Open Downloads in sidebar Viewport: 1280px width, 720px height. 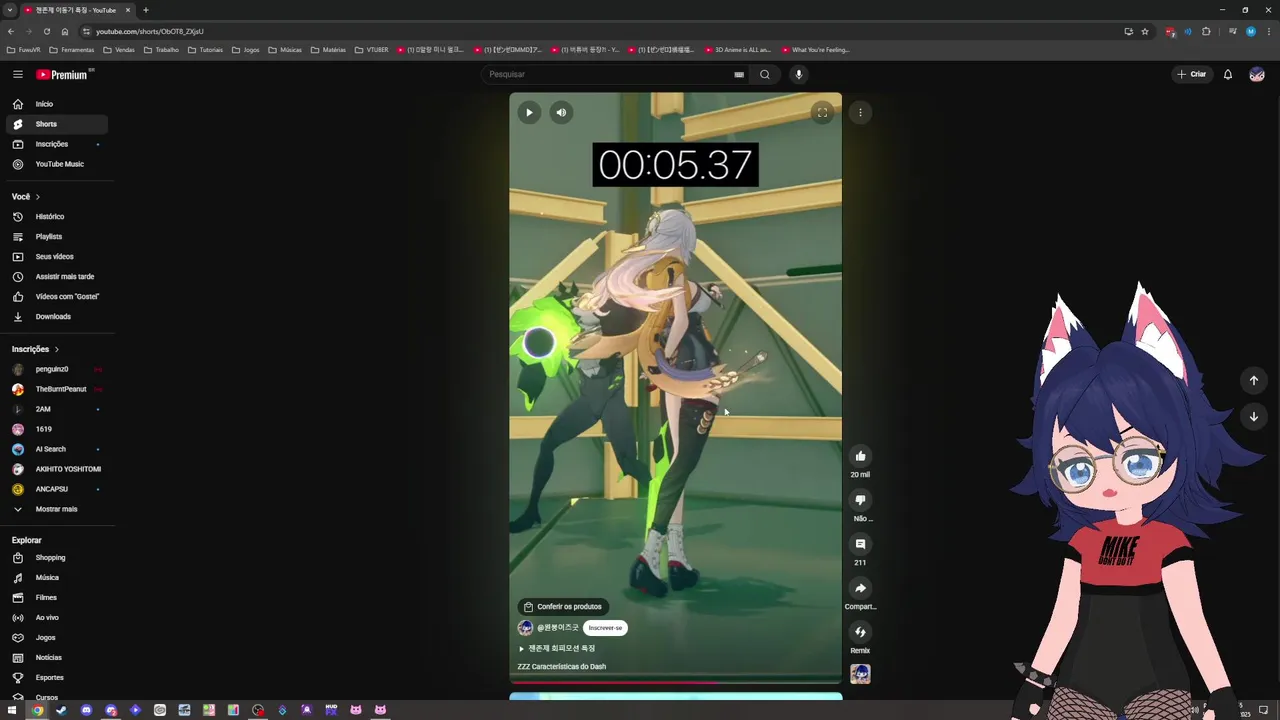(57, 317)
